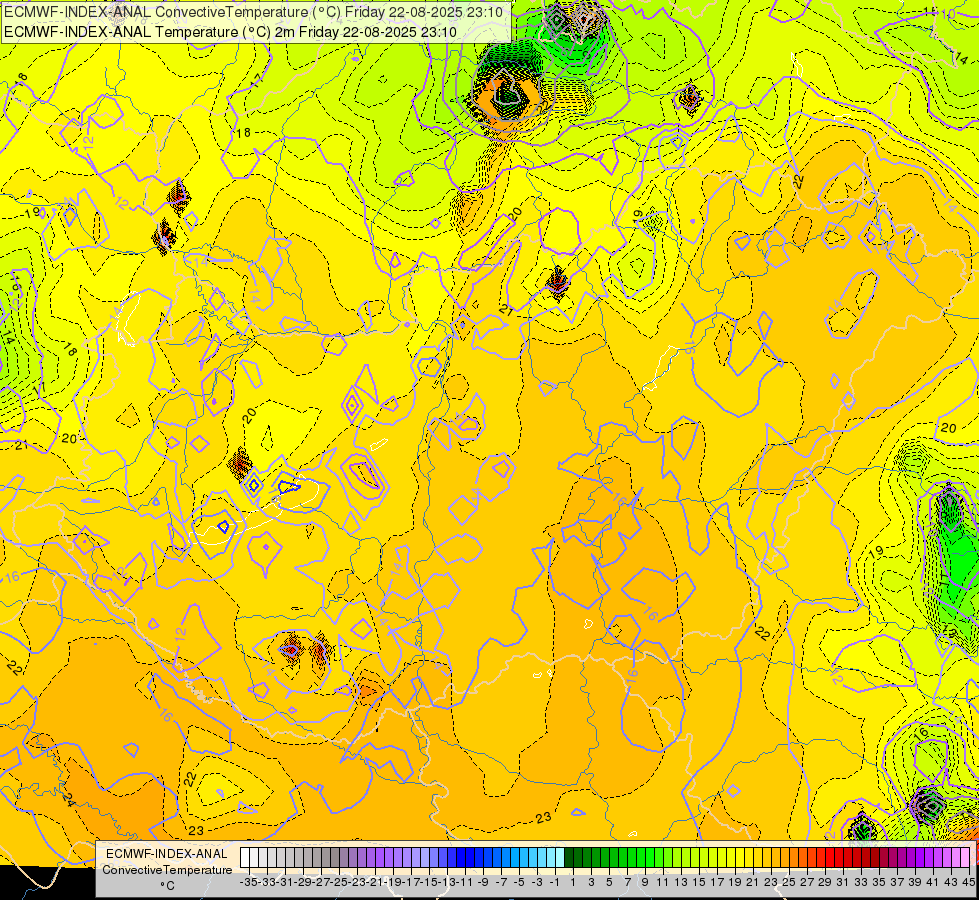Screen dimensions: 979x900
Task: Click the legend scale value -21
Action: pyautogui.click(x=375, y=883)
